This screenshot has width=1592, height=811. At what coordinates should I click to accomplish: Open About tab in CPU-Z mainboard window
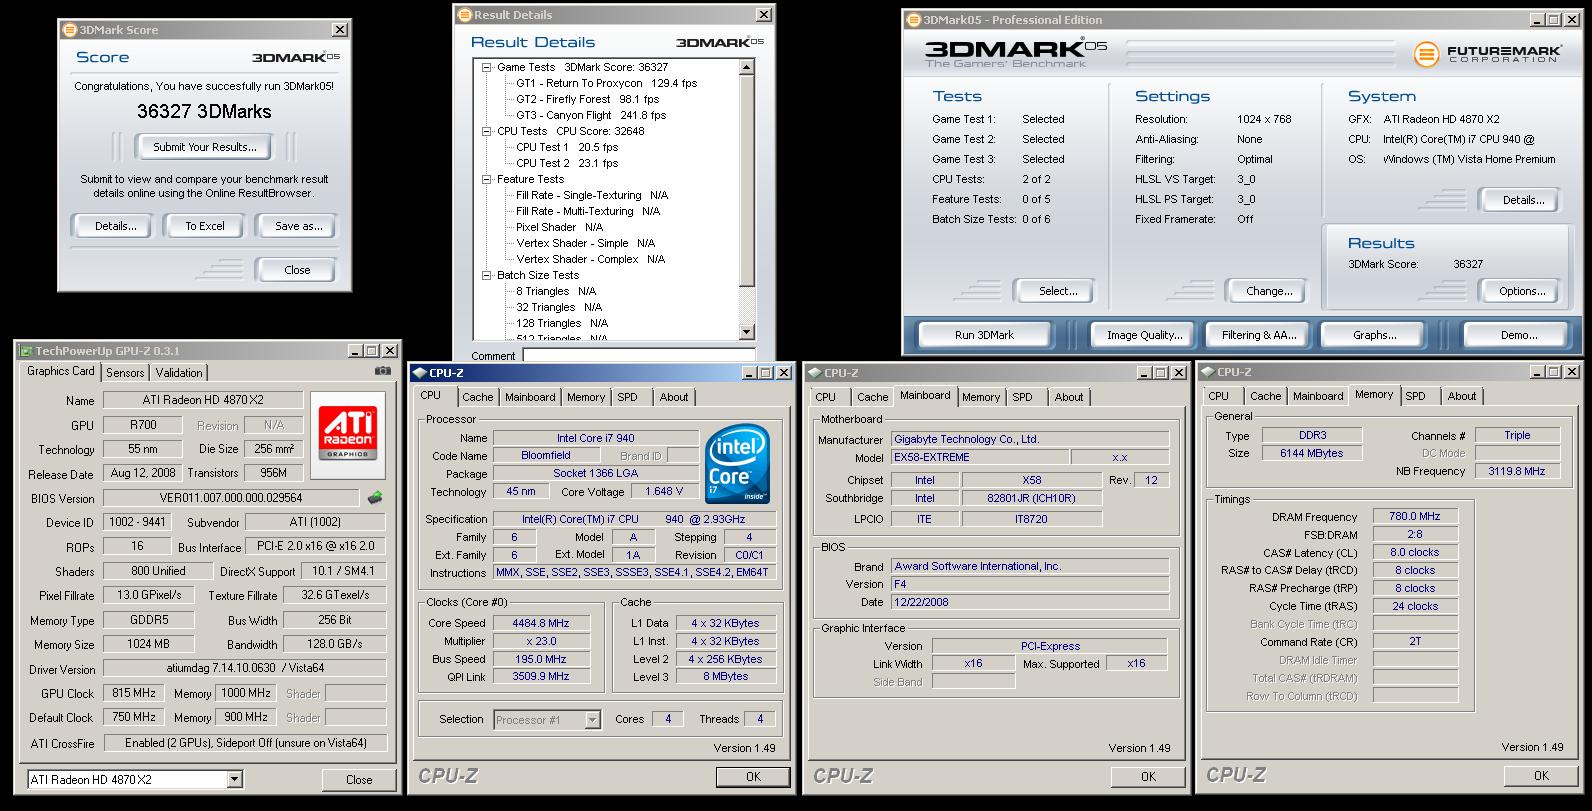click(x=1068, y=397)
